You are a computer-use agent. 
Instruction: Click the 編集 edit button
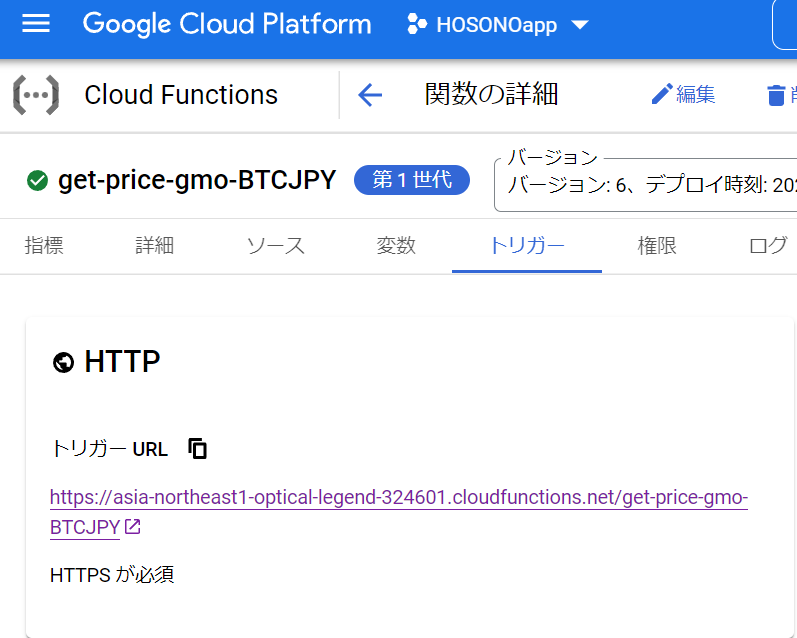pos(683,95)
